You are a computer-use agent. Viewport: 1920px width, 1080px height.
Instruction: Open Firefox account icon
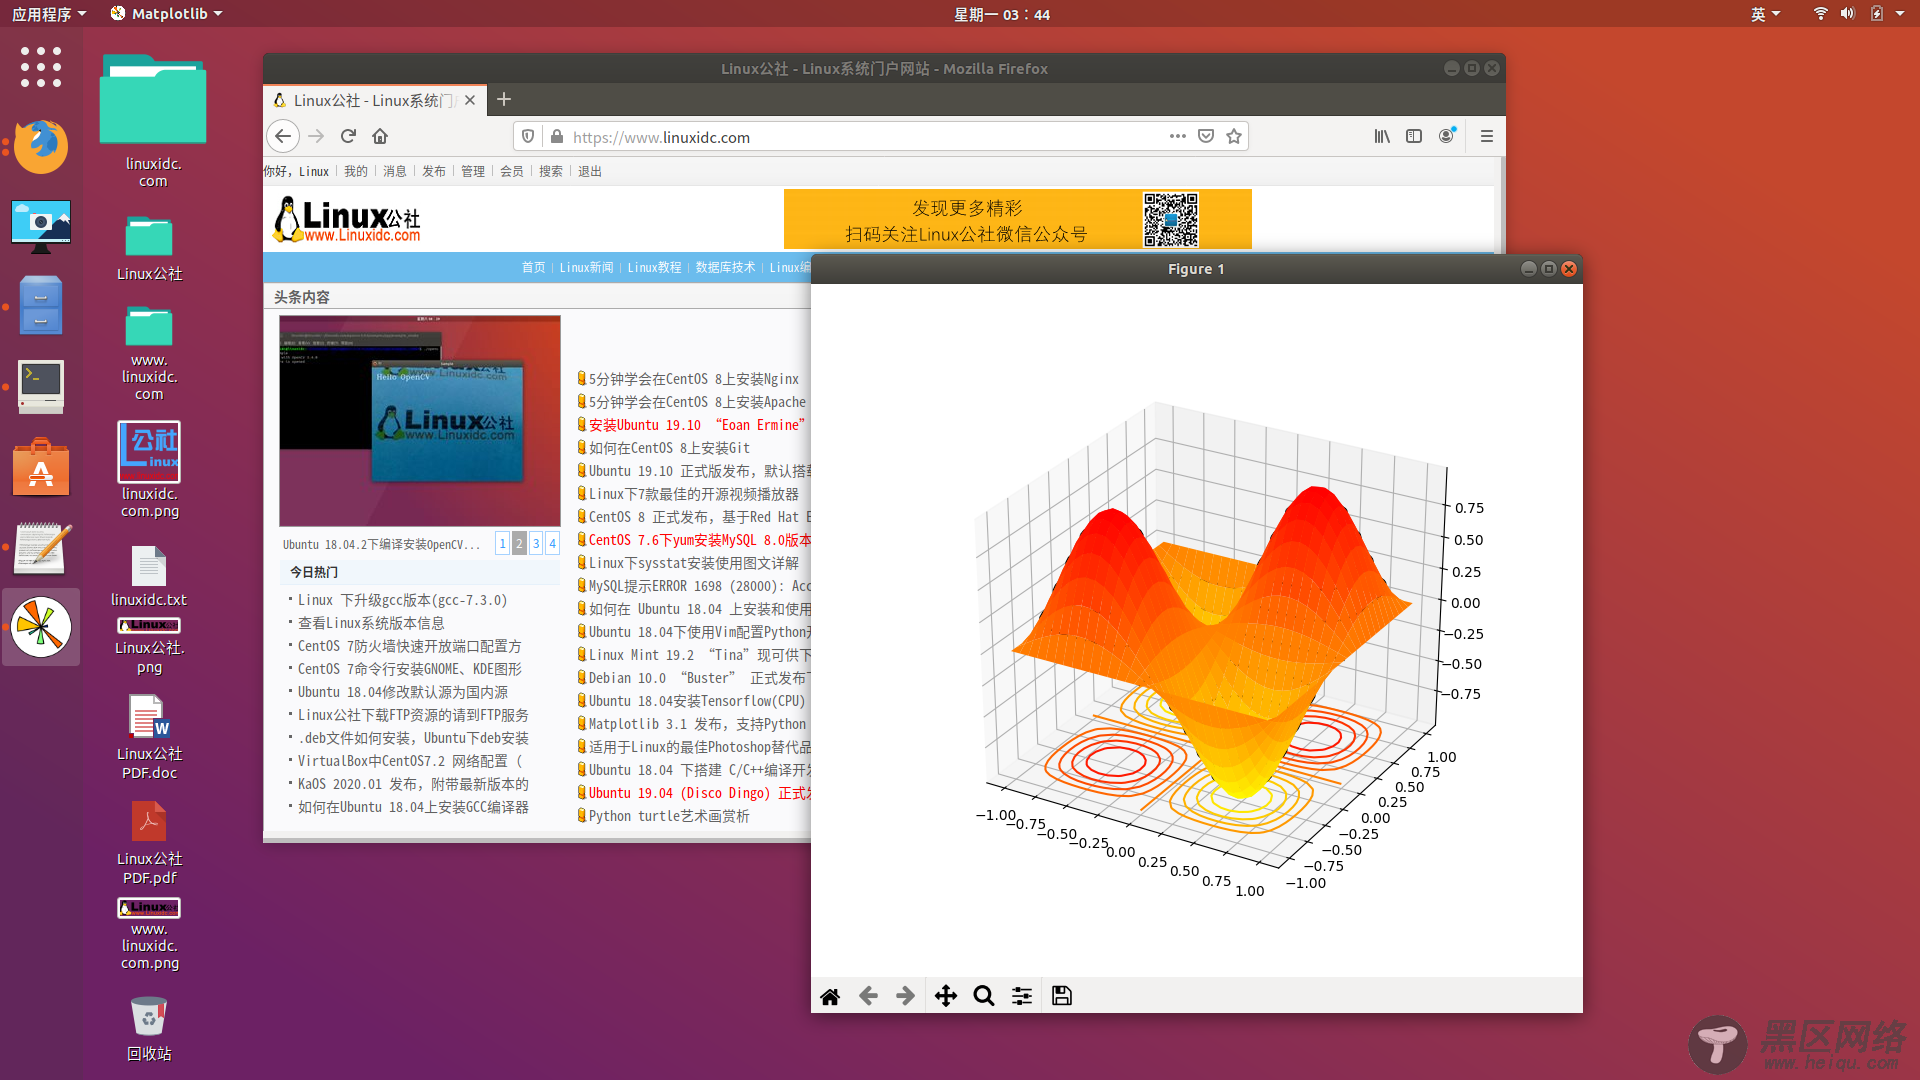tap(1447, 136)
